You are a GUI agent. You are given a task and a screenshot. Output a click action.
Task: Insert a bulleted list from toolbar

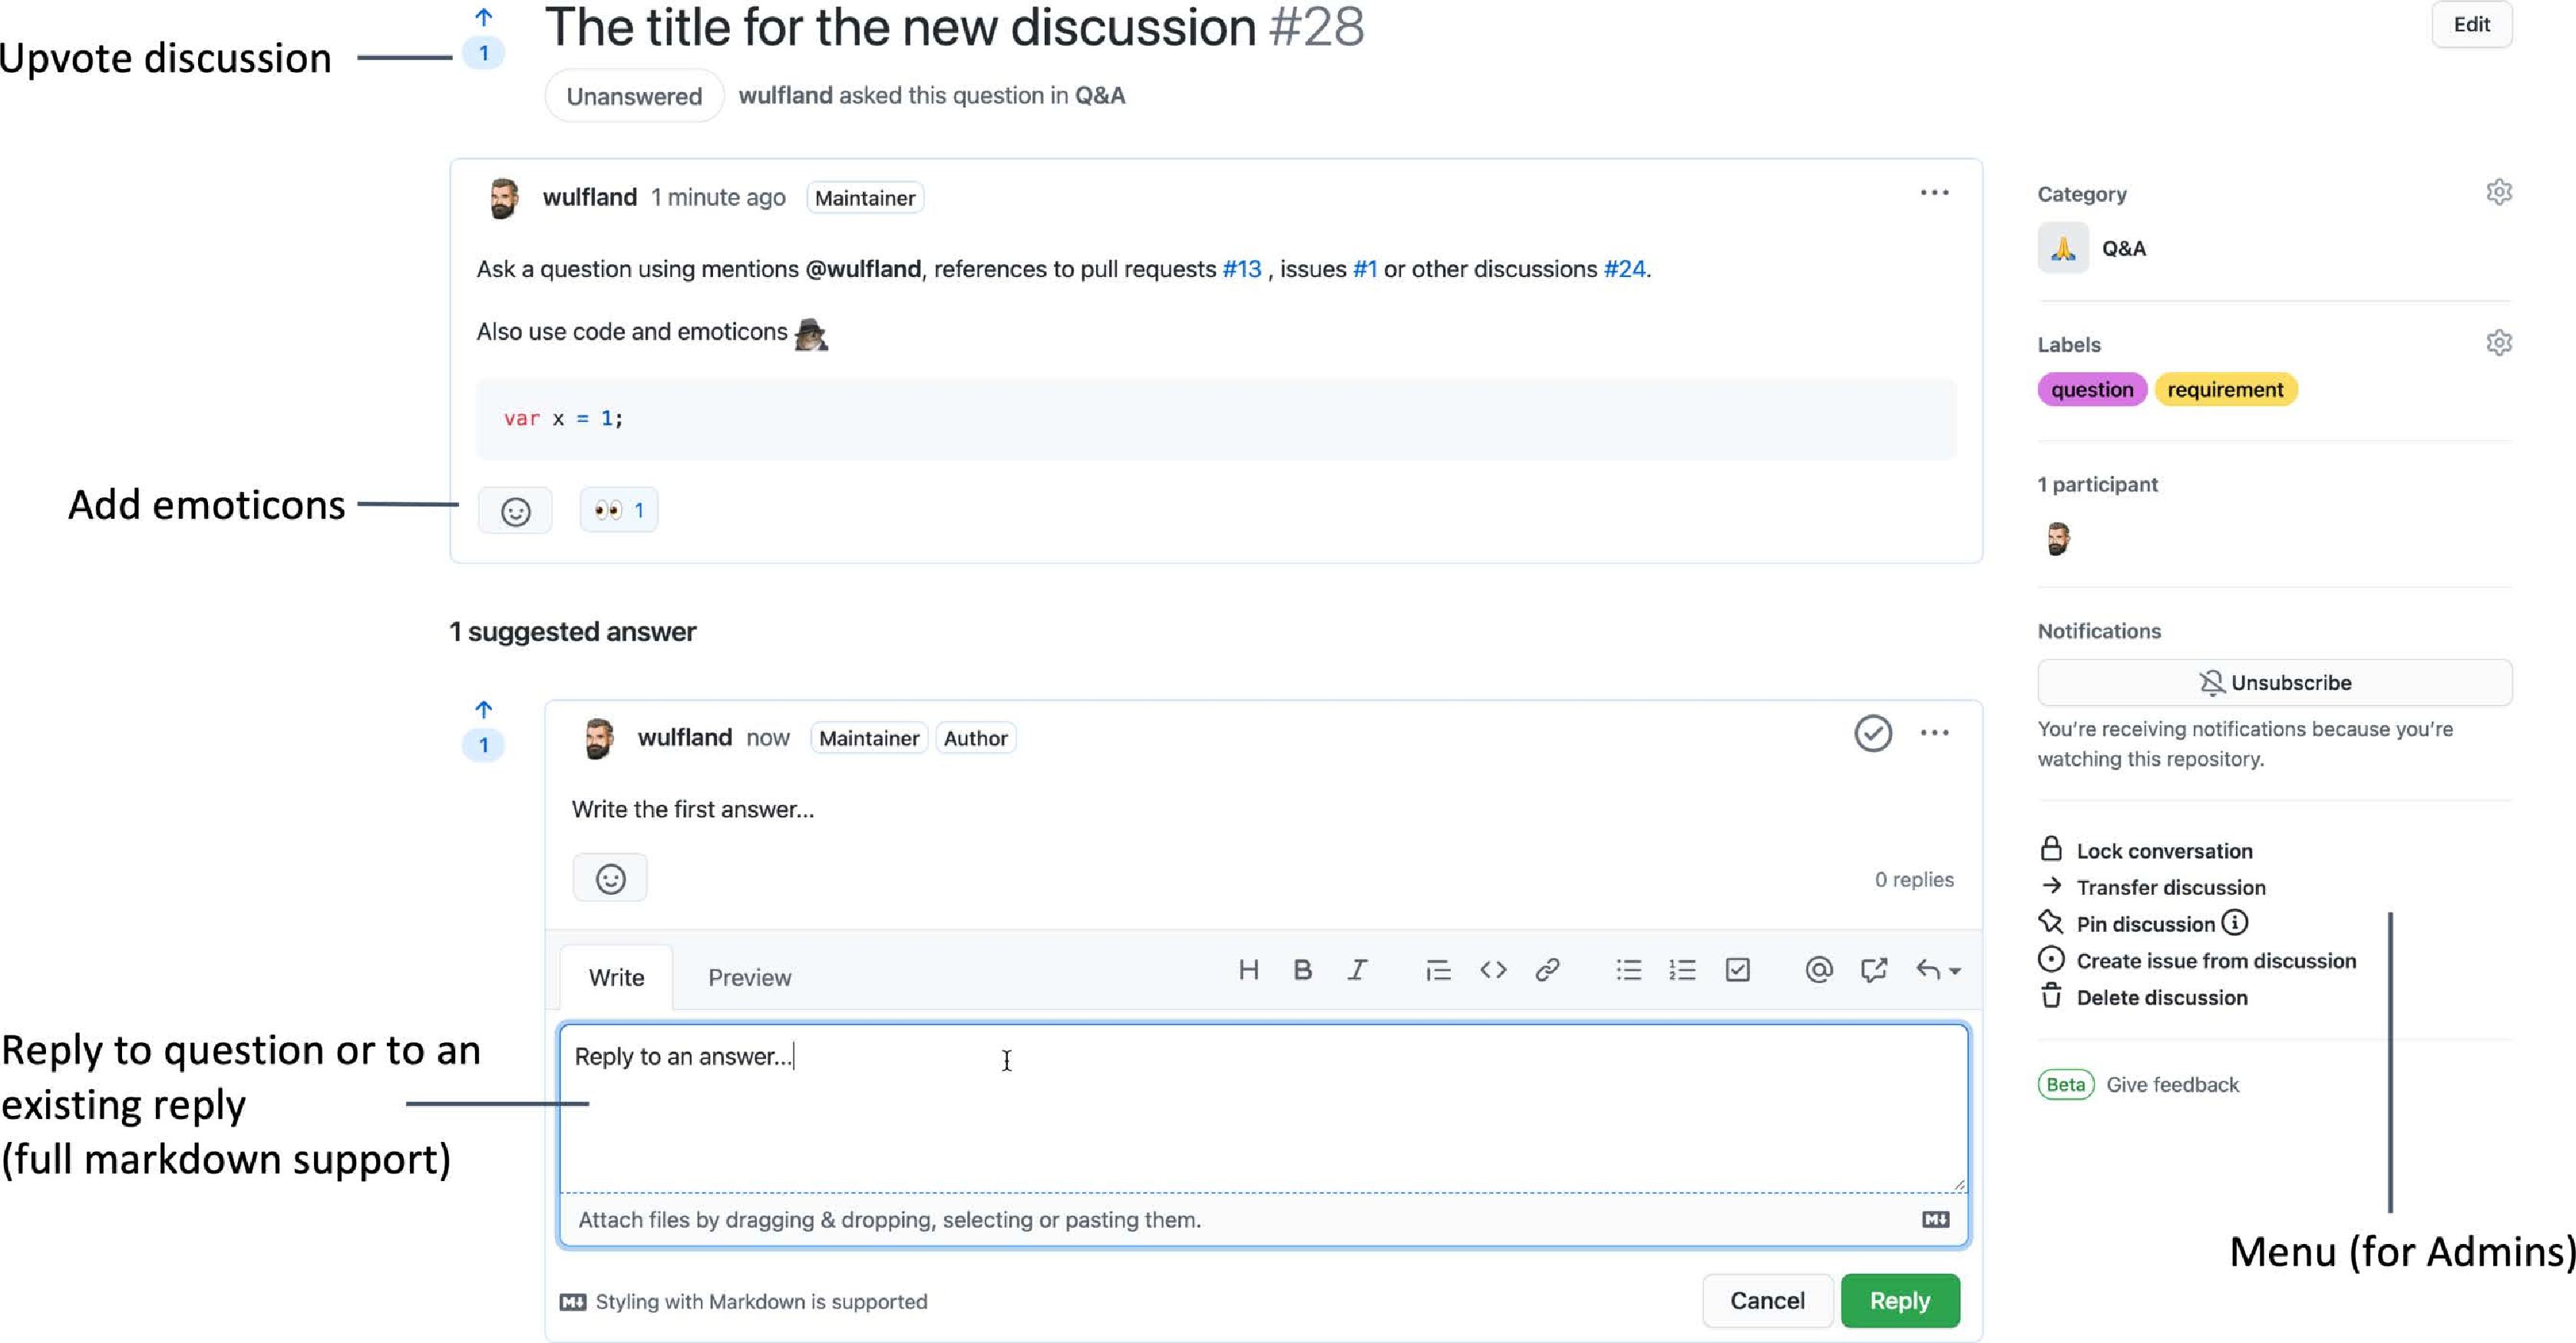(1628, 970)
